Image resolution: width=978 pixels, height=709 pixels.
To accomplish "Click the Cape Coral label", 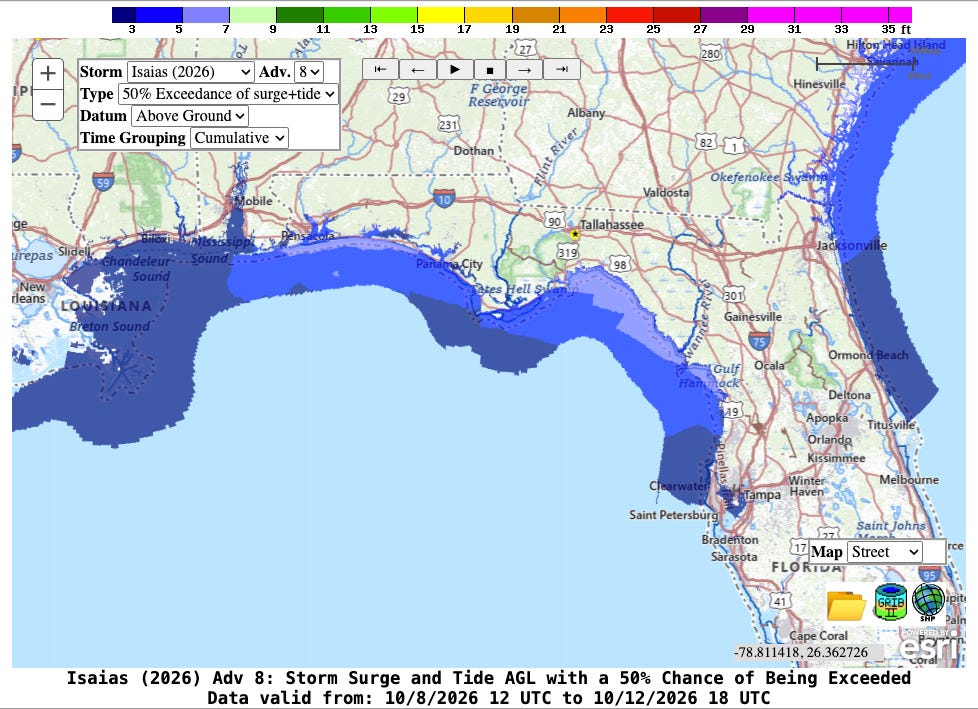I will 818,635.
